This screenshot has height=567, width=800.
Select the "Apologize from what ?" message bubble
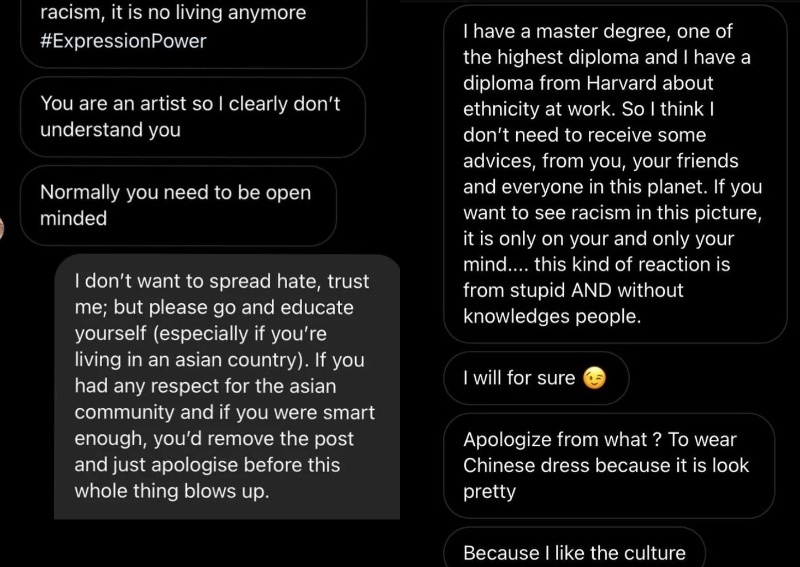609,466
